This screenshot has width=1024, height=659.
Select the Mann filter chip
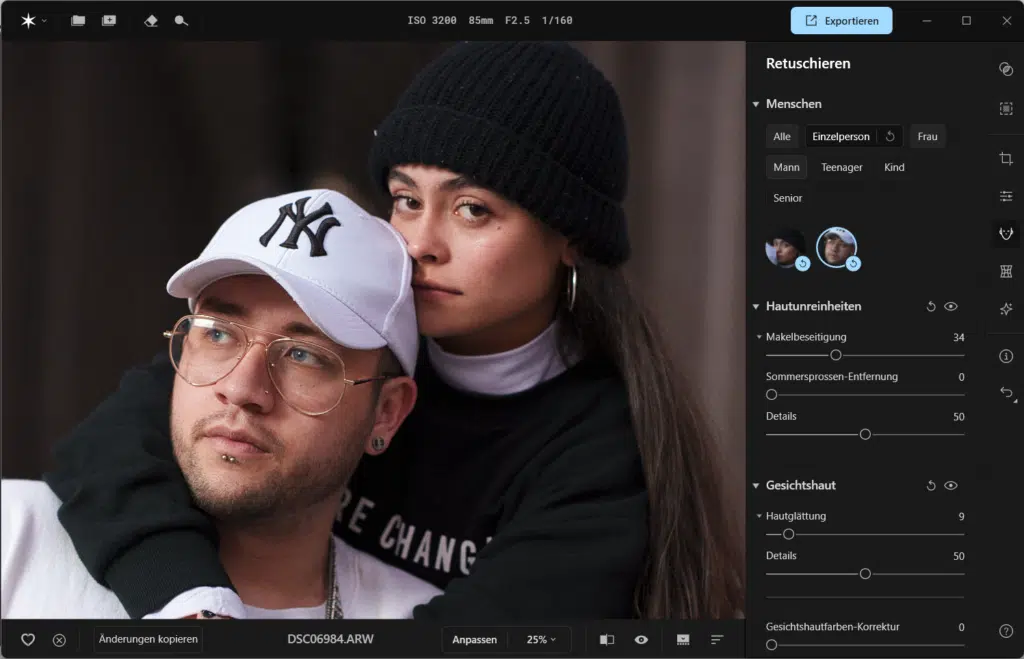786,167
